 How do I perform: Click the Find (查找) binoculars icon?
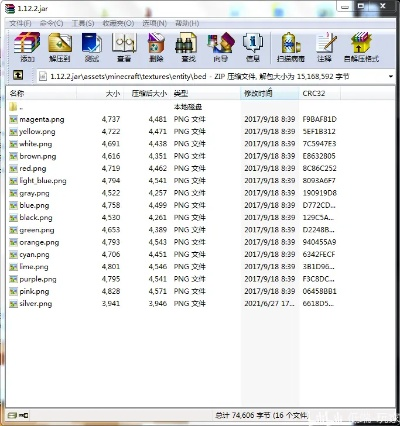click(x=186, y=43)
